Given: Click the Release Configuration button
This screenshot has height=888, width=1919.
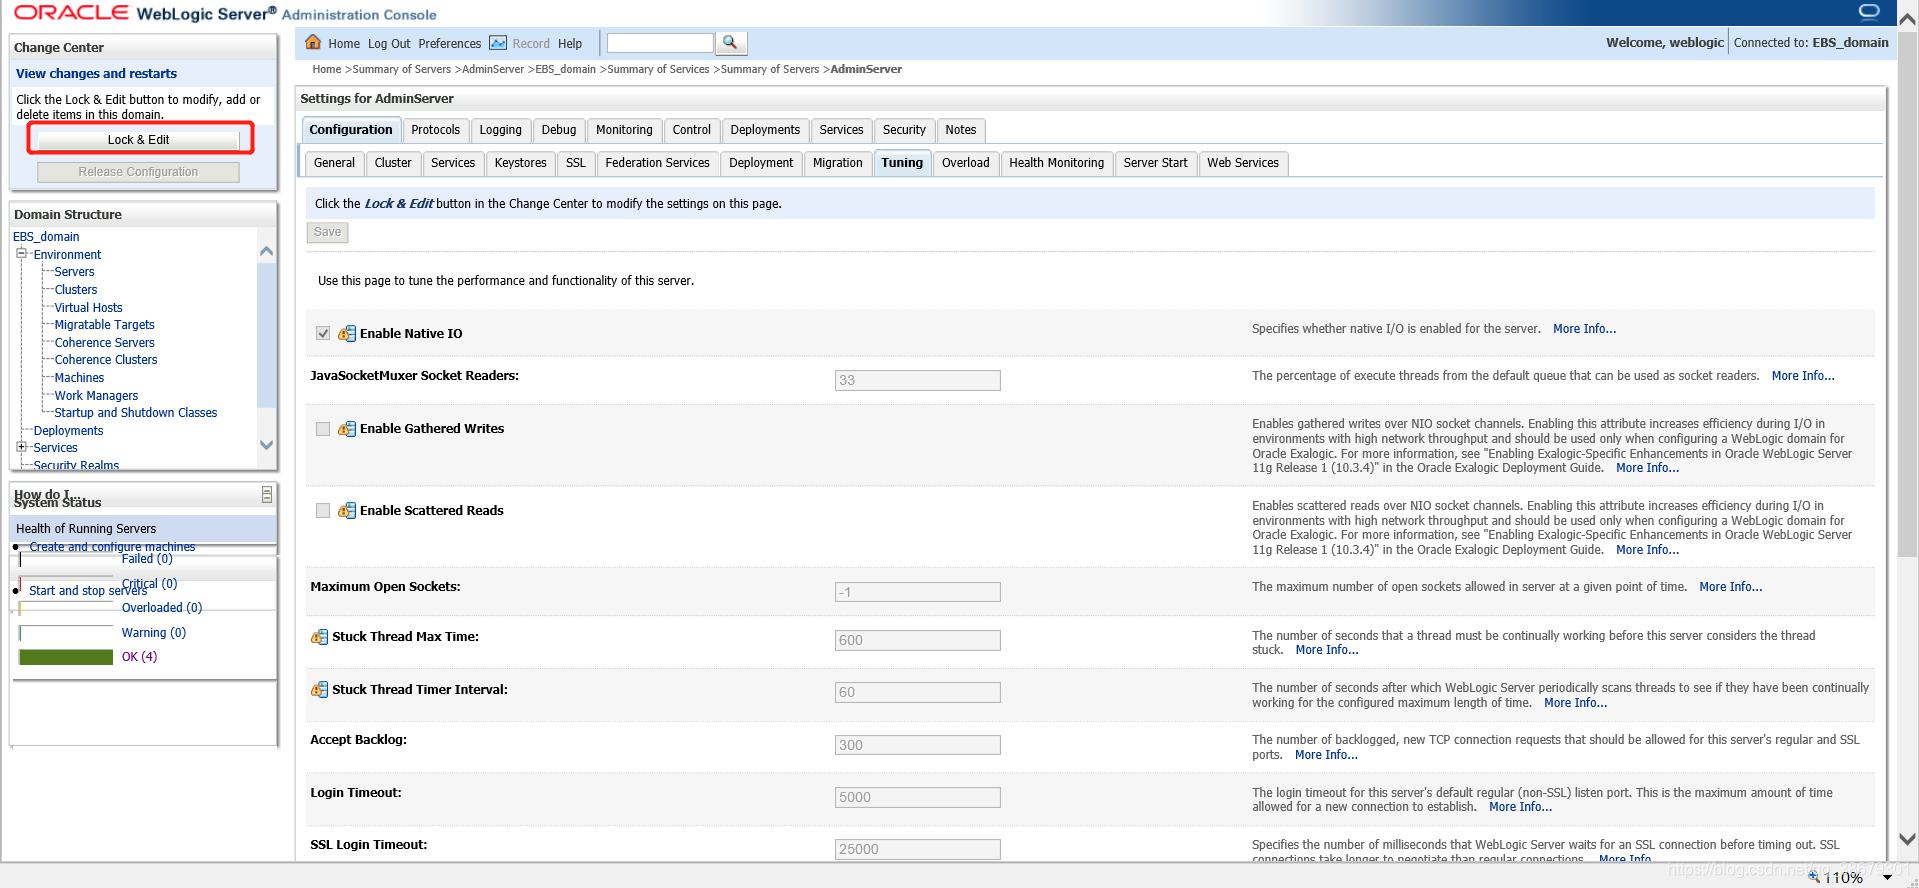Looking at the screenshot, I should tap(138, 172).
